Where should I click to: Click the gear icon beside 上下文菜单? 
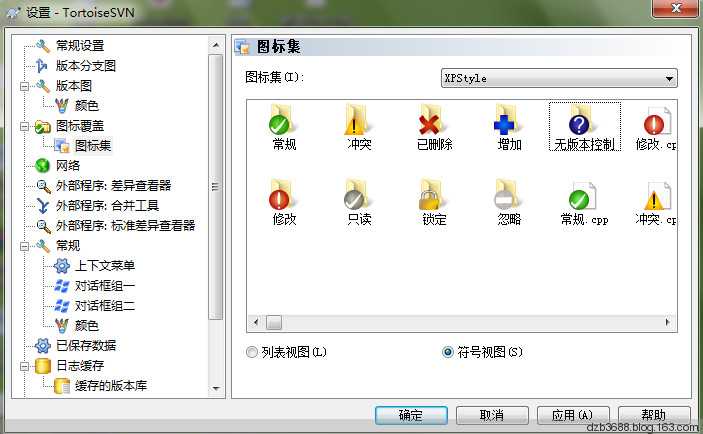point(62,266)
